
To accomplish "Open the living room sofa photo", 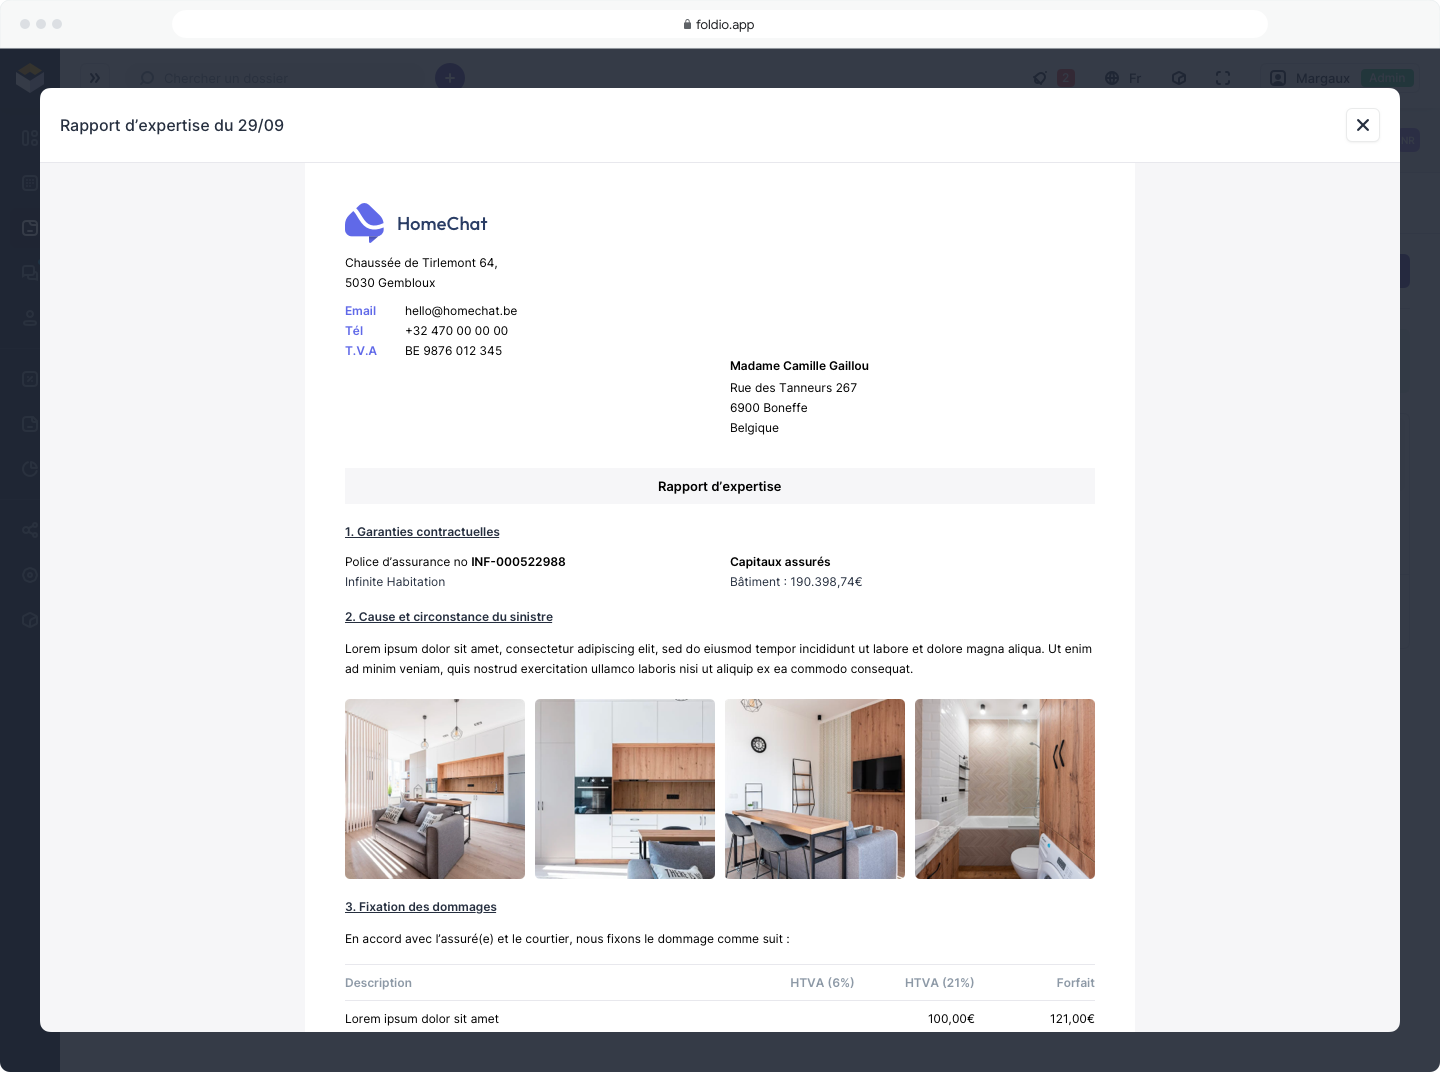I will (435, 789).
